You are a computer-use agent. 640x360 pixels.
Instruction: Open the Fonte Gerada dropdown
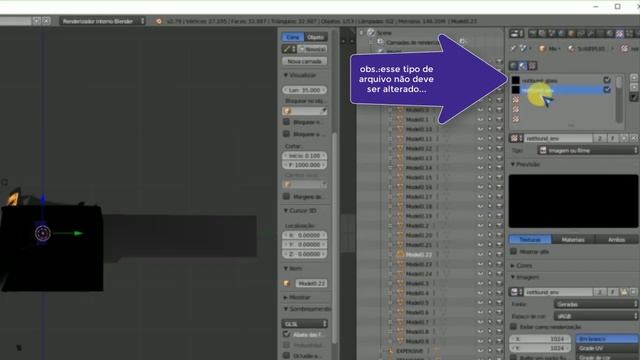click(x=596, y=304)
